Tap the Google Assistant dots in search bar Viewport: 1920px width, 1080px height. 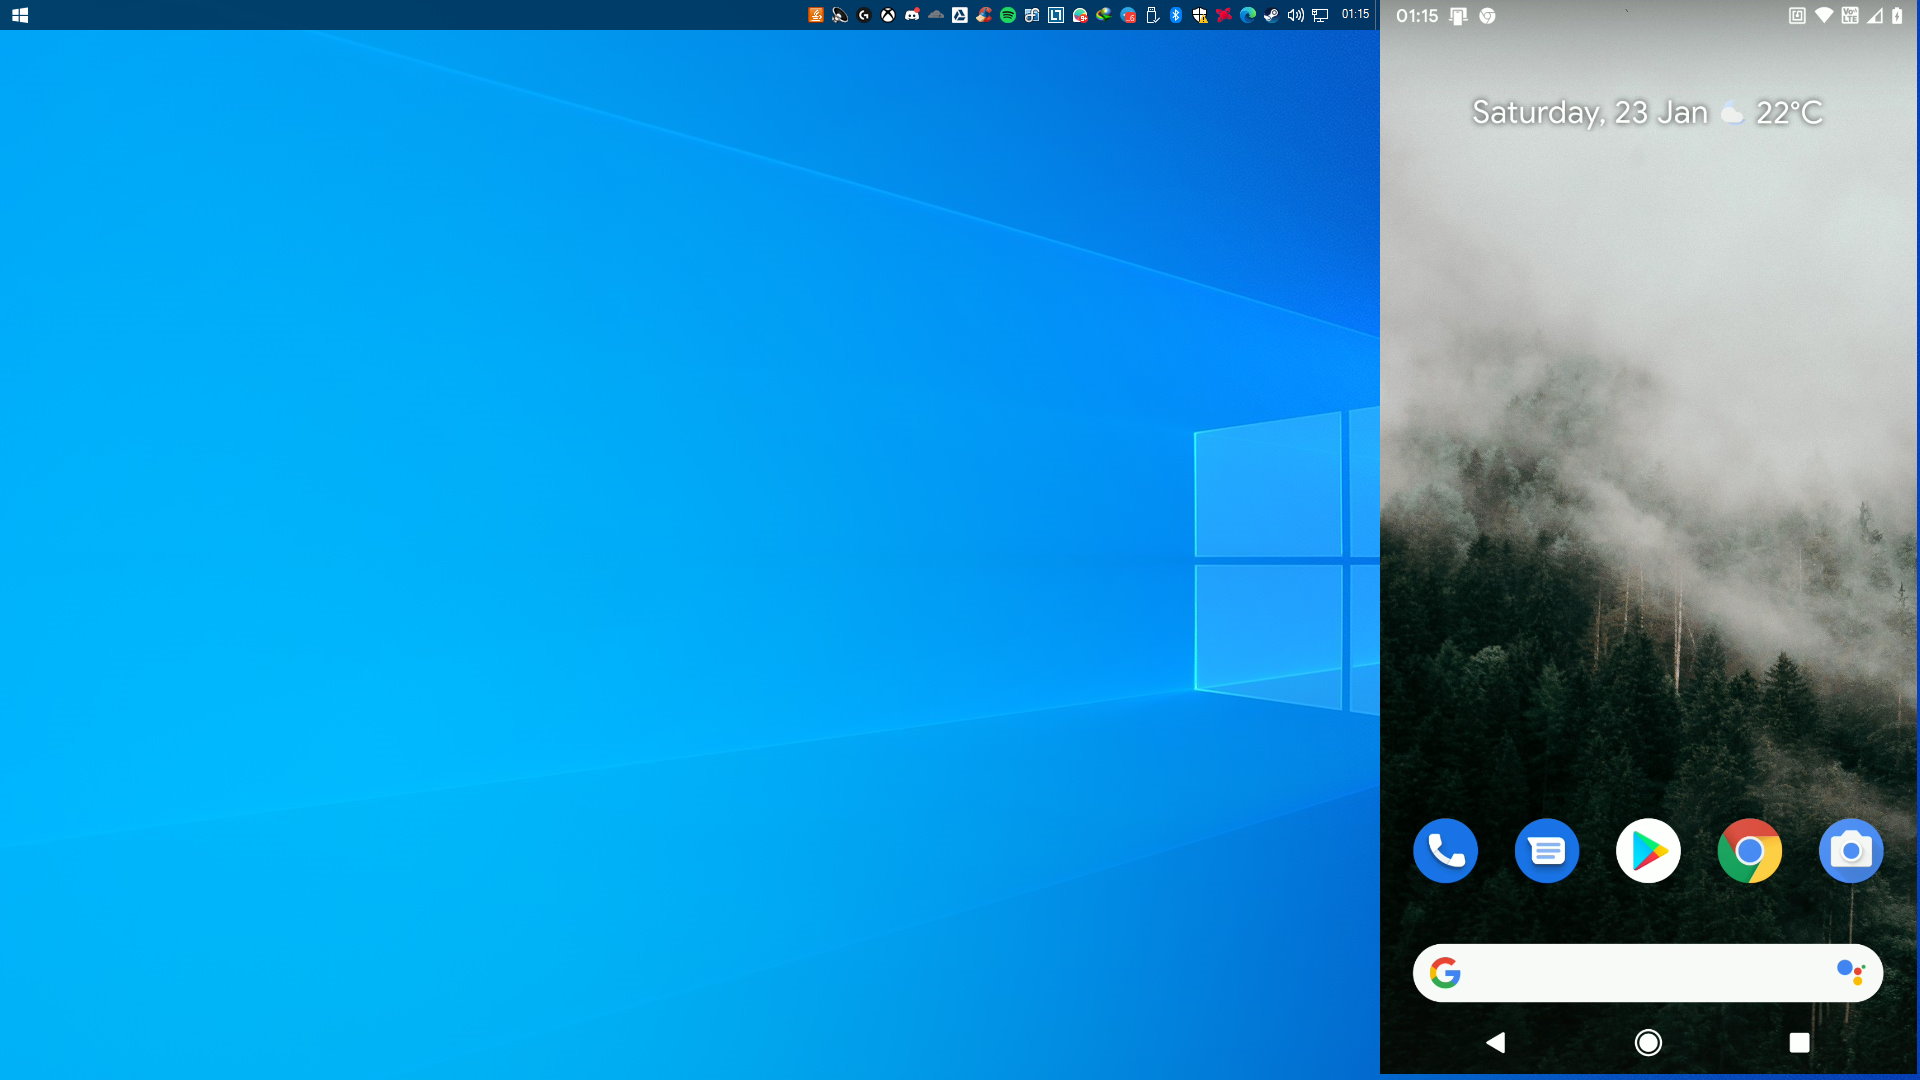pos(1852,972)
